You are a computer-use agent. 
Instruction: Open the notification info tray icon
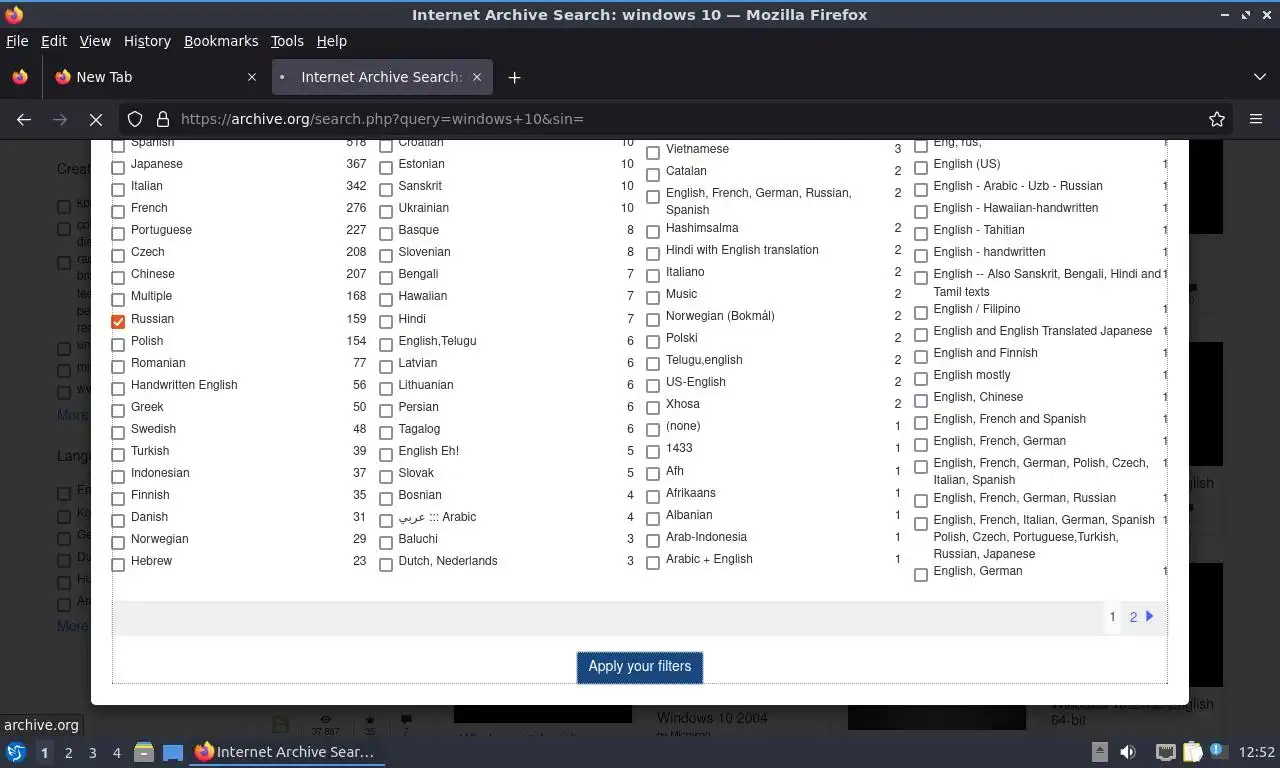click(1218, 750)
